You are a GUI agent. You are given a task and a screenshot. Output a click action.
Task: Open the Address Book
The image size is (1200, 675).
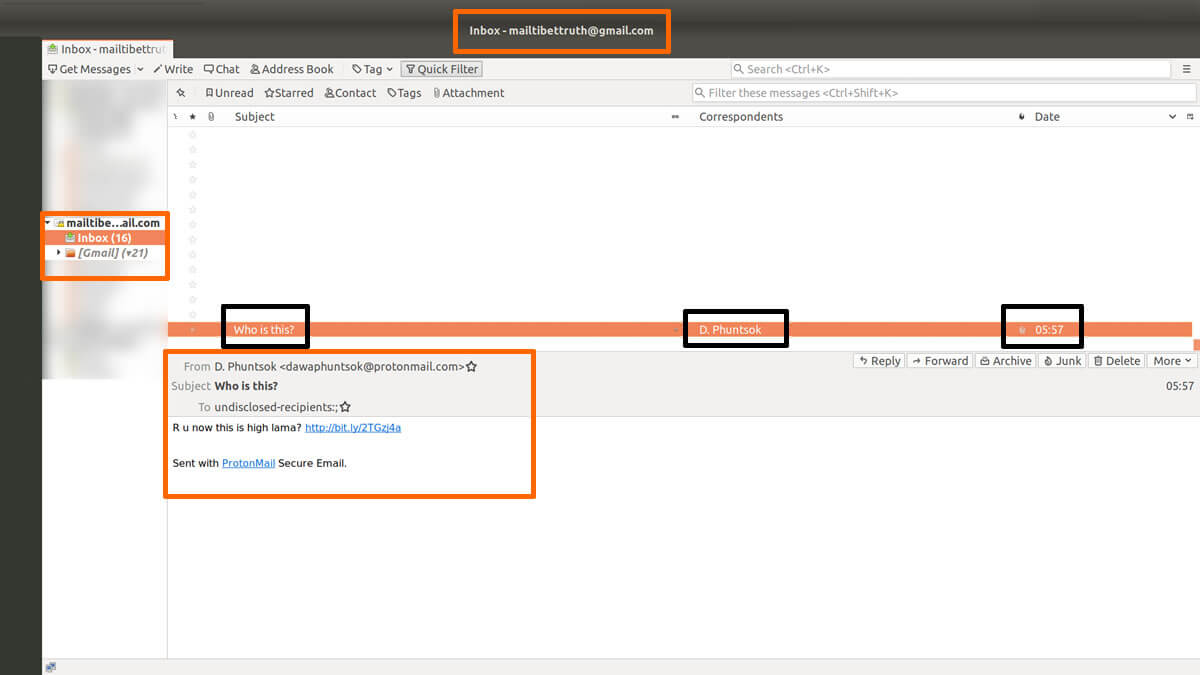click(291, 69)
